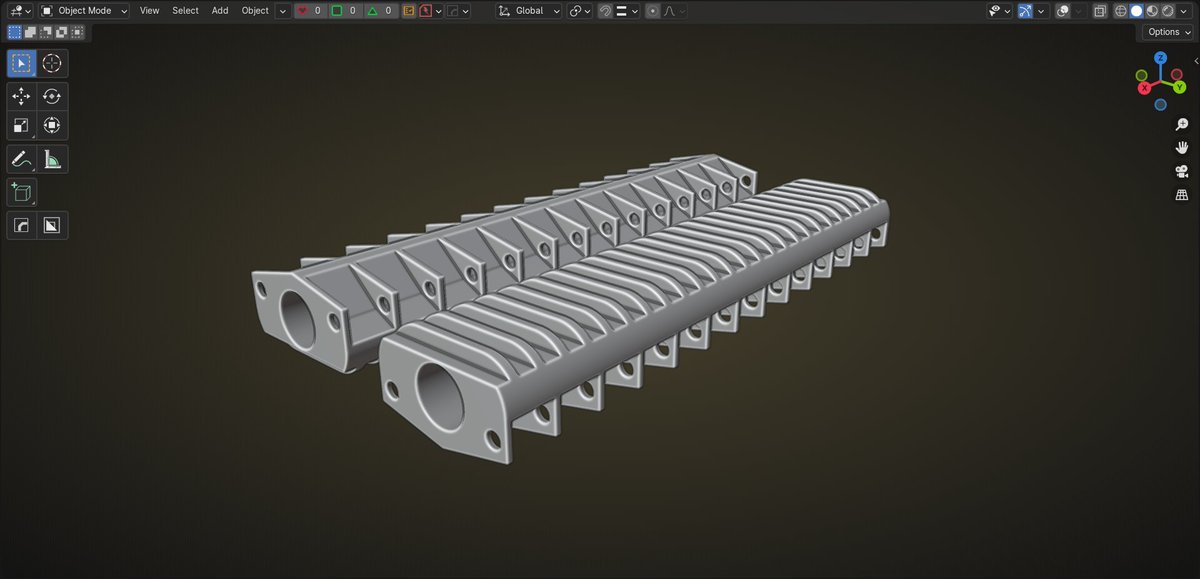The width and height of the screenshot is (1200, 579).
Task: Click the green triangle counter icon
Action: [372, 10]
